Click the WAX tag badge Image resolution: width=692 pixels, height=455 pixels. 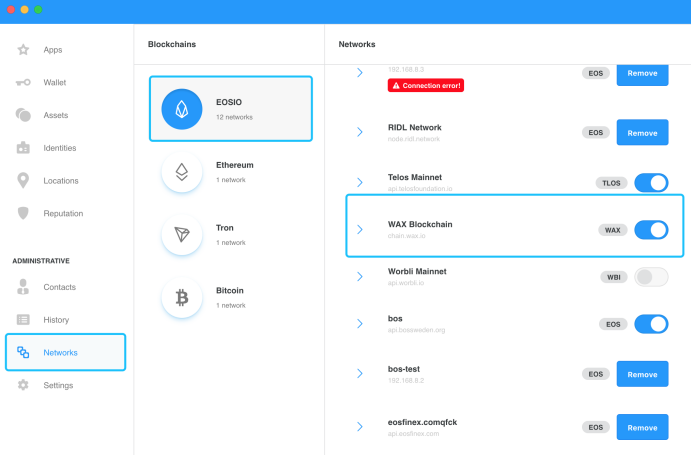(x=613, y=230)
